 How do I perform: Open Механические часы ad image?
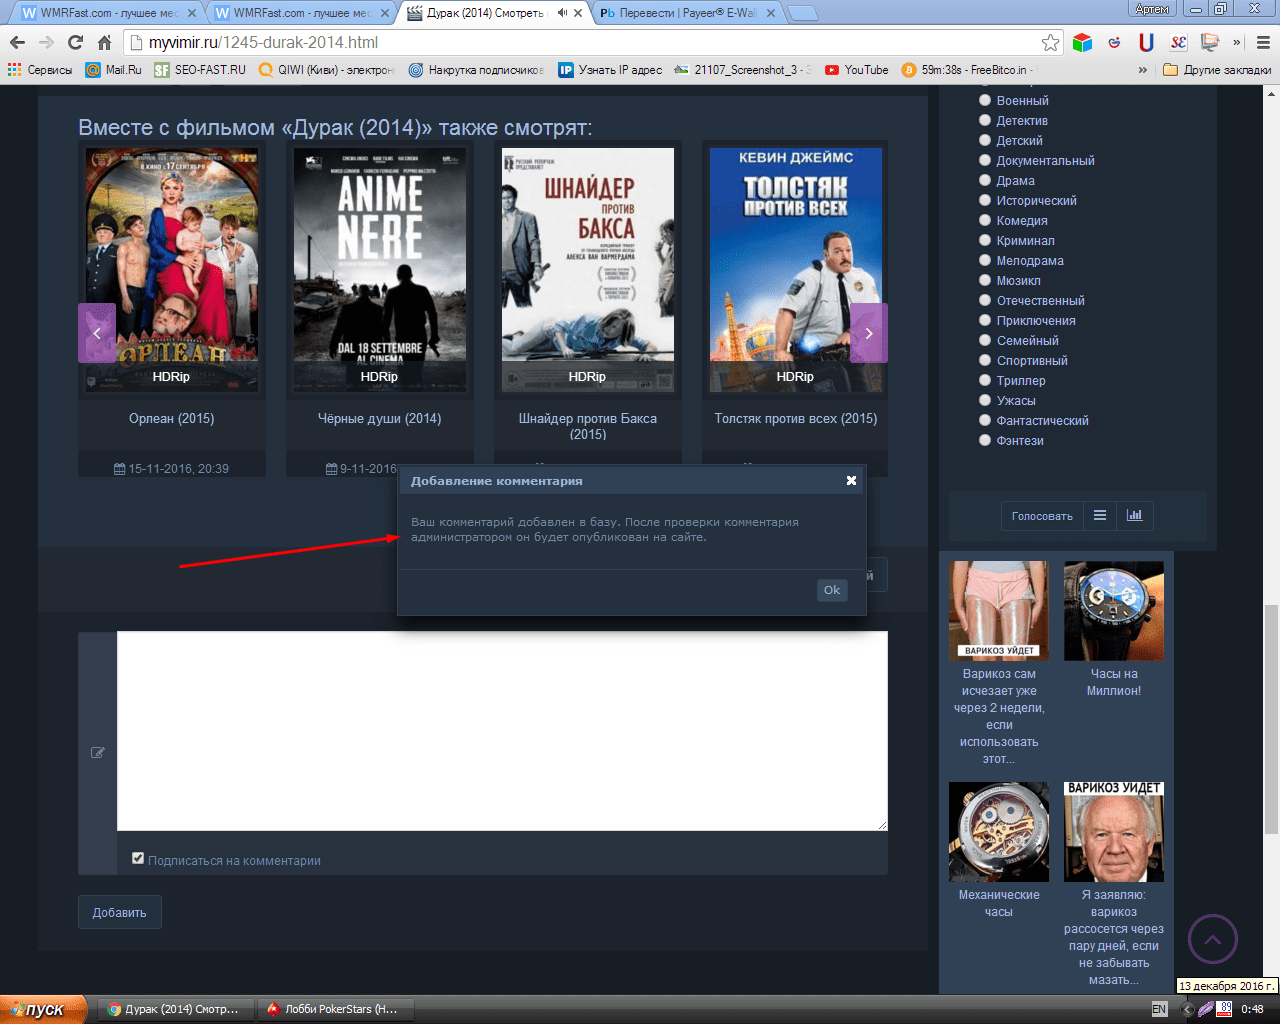coord(999,831)
